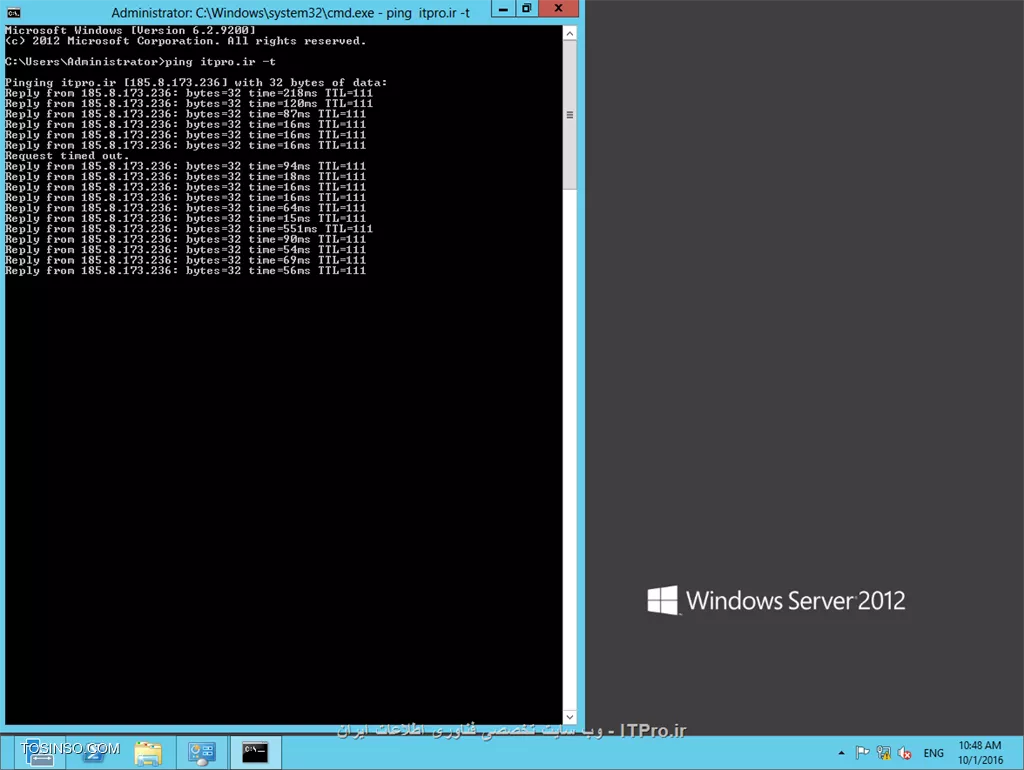This screenshot has width=1024, height=770.
Task: Open the muted volume tray icon
Action: click(904, 753)
